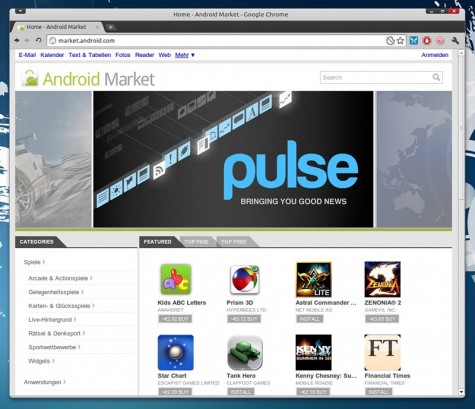The width and height of the screenshot is (475, 409).
Task: Expand the Mehr dropdown menu
Action: [185, 55]
